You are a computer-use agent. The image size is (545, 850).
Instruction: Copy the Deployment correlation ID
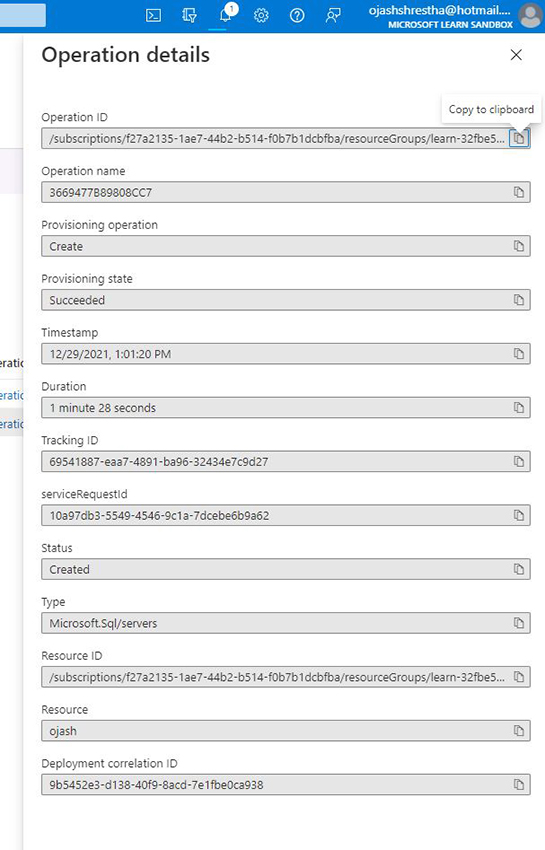(519, 784)
